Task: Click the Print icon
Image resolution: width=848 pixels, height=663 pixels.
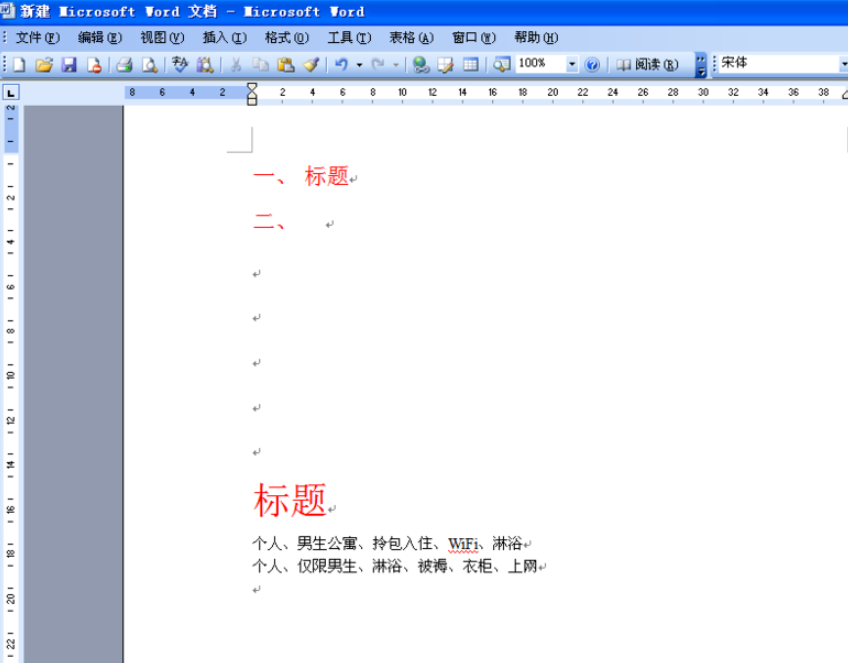Action: click(124, 65)
